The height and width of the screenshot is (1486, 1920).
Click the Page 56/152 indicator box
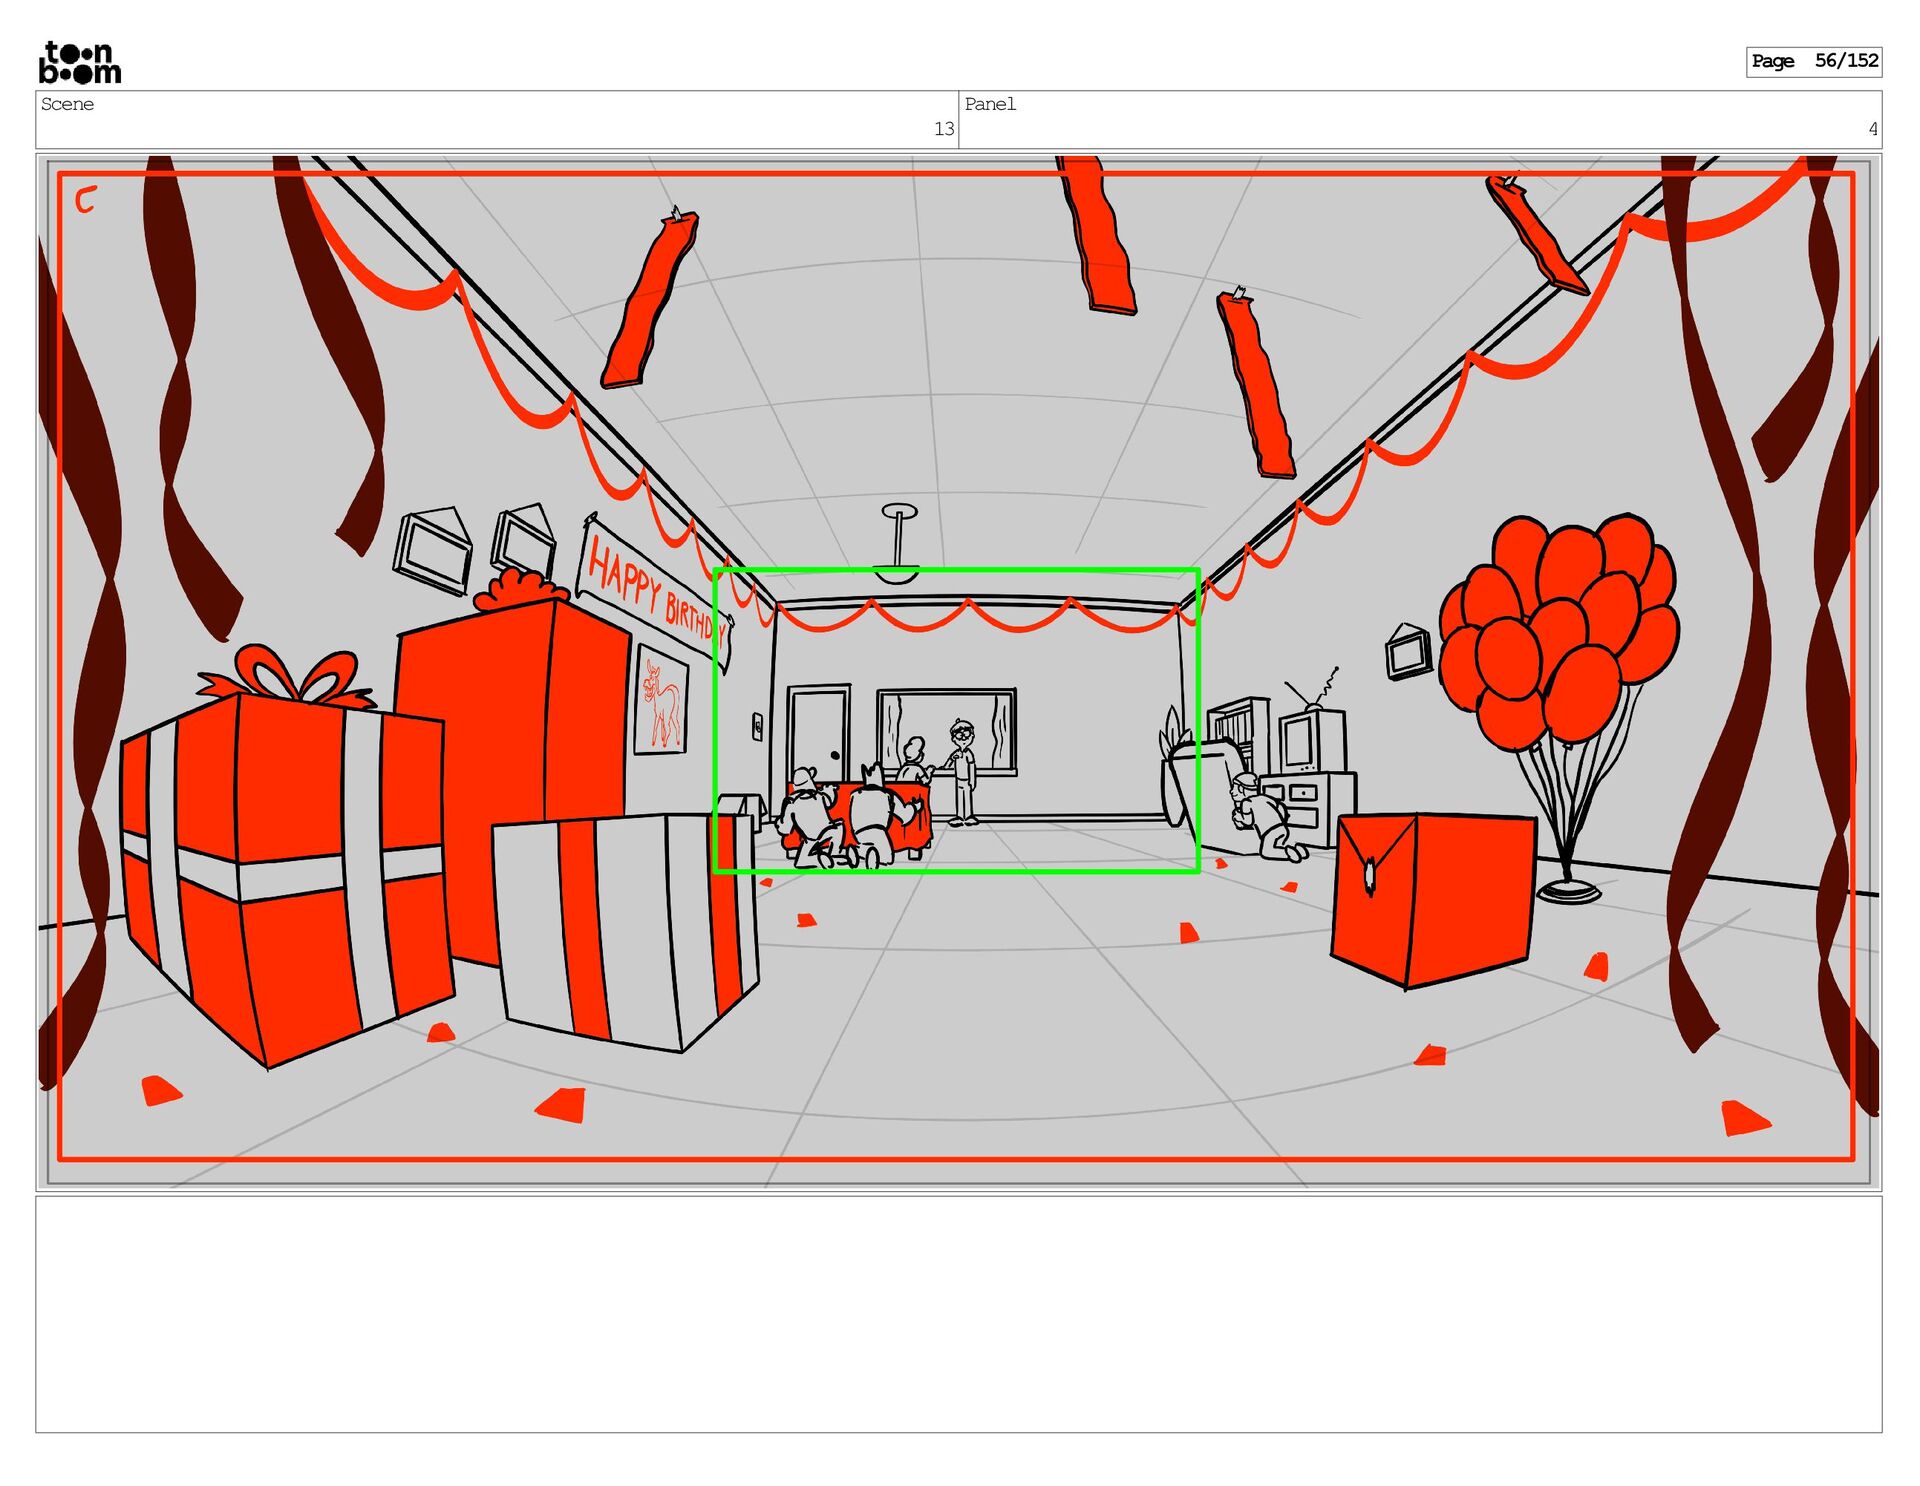(1813, 61)
